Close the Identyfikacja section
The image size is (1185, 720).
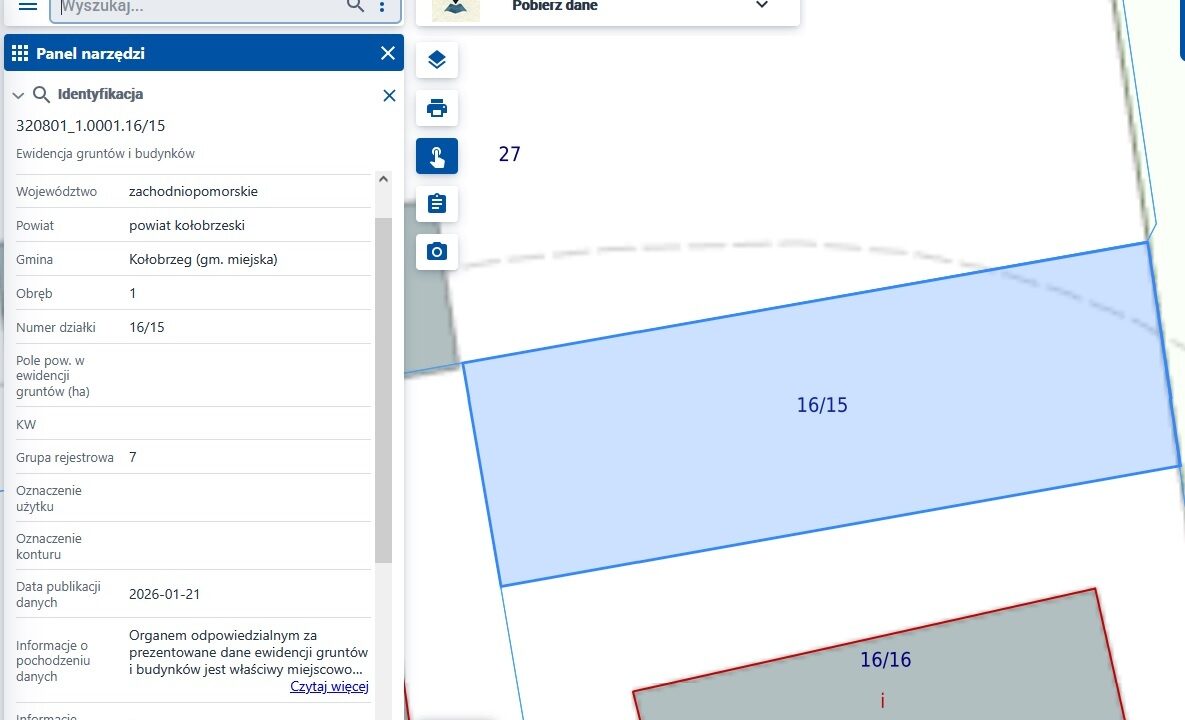pyautogui.click(x=390, y=96)
